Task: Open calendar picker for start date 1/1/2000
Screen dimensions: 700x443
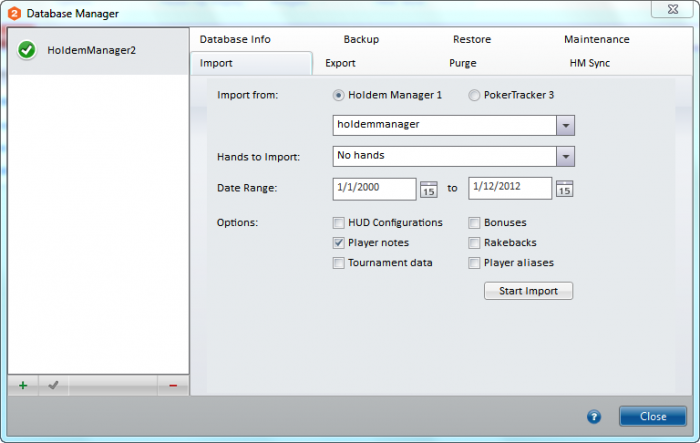Action: pos(429,189)
